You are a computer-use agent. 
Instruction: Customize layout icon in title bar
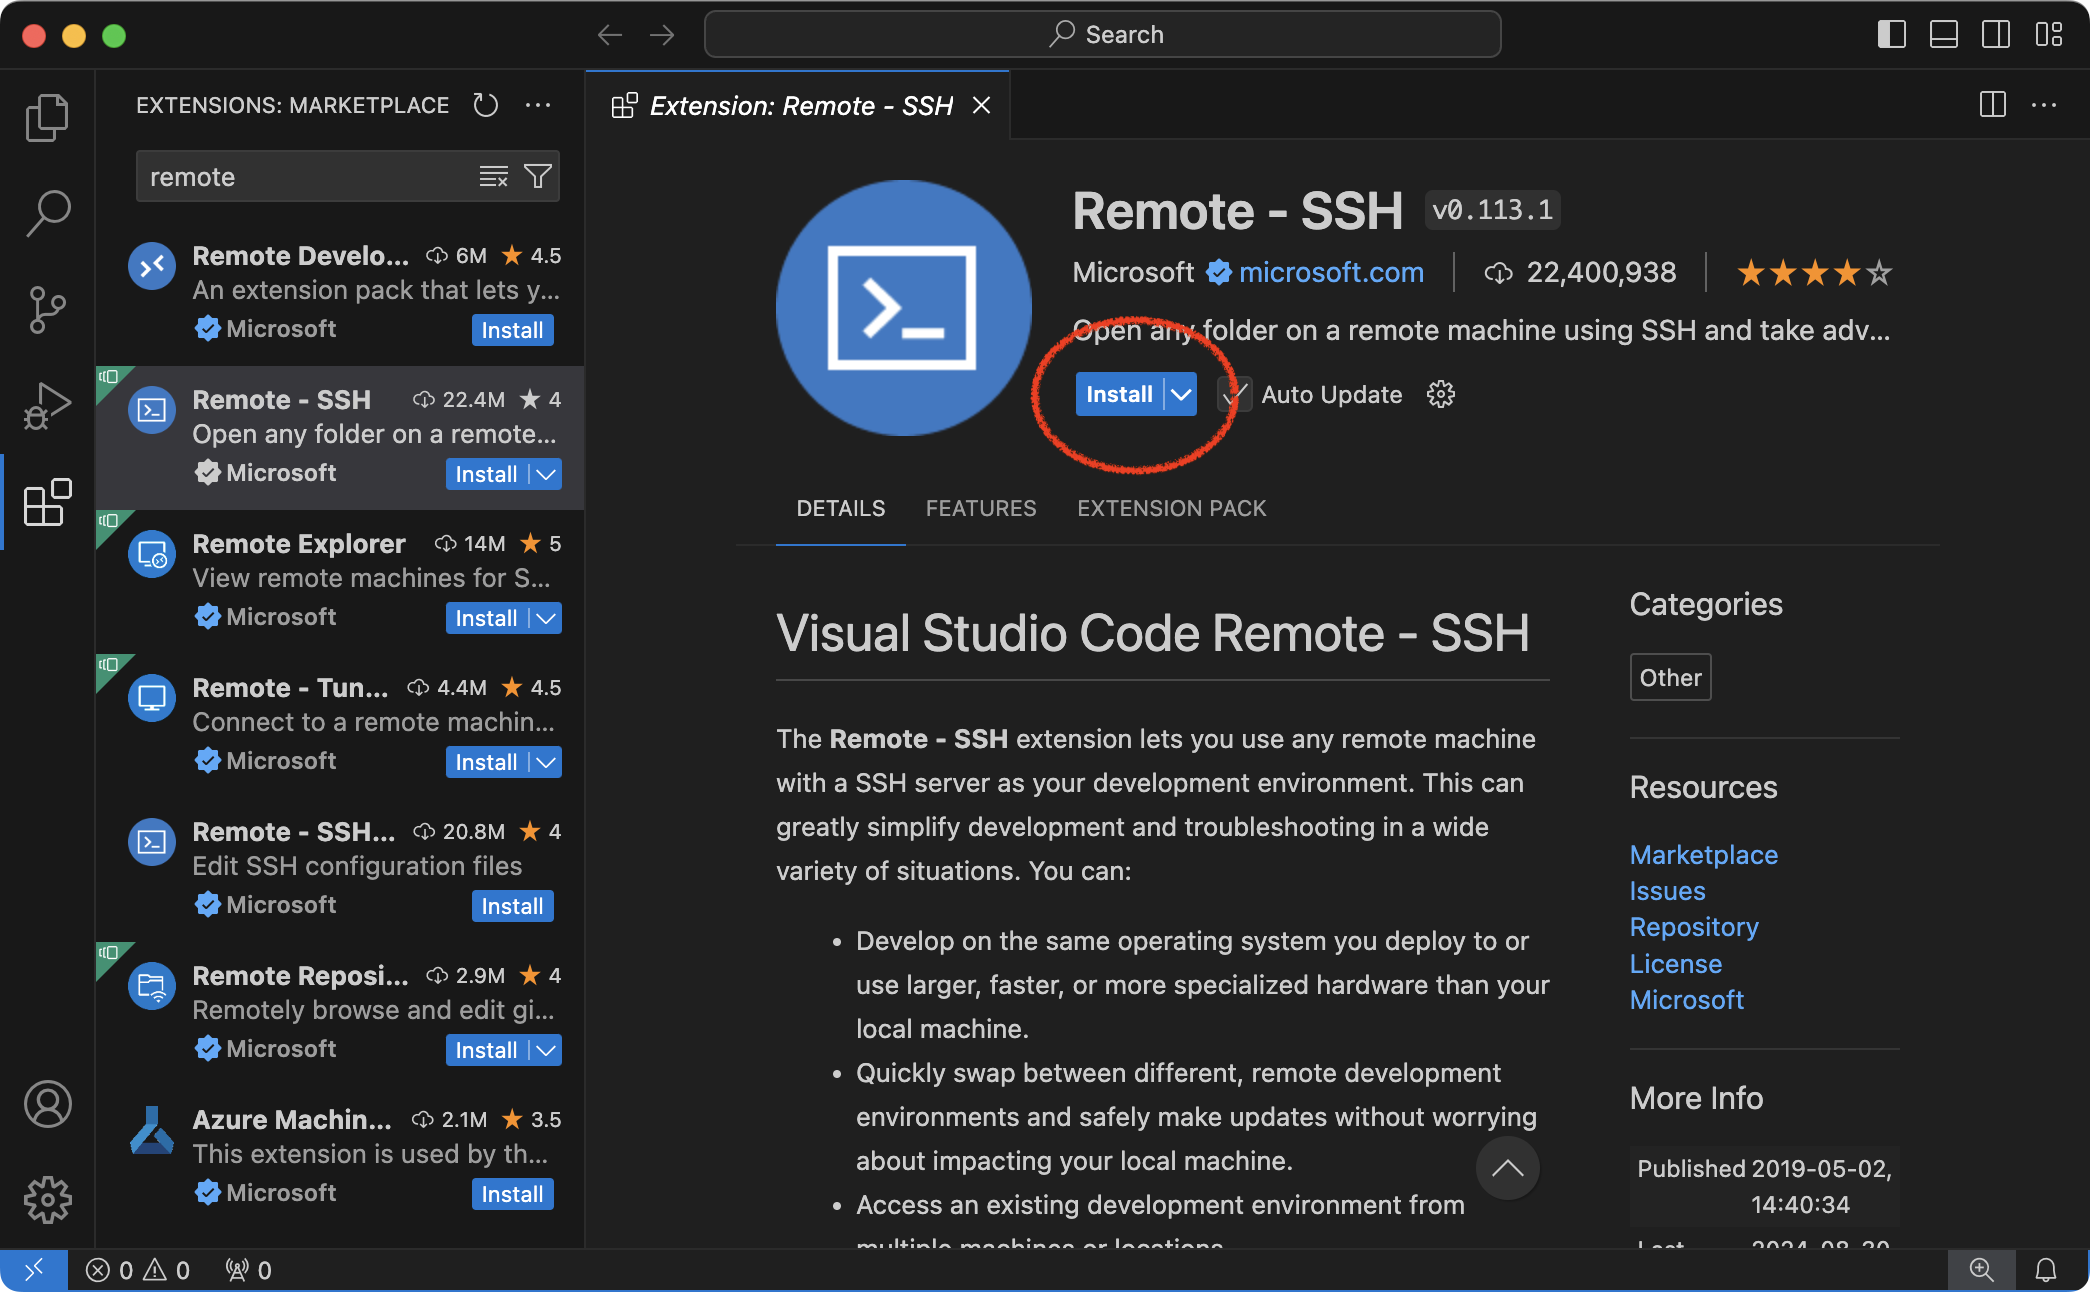tap(2049, 35)
